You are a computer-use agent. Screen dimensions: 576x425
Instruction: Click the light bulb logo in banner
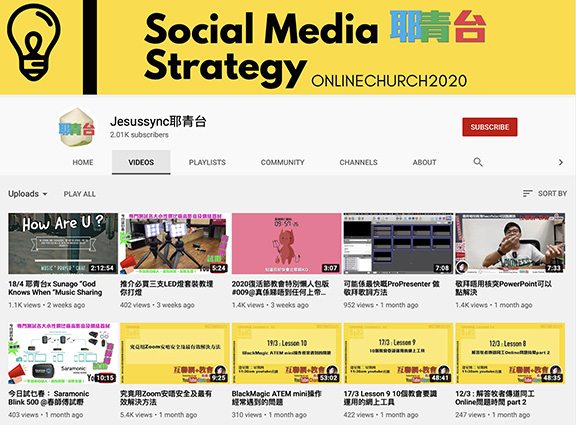(x=34, y=42)
